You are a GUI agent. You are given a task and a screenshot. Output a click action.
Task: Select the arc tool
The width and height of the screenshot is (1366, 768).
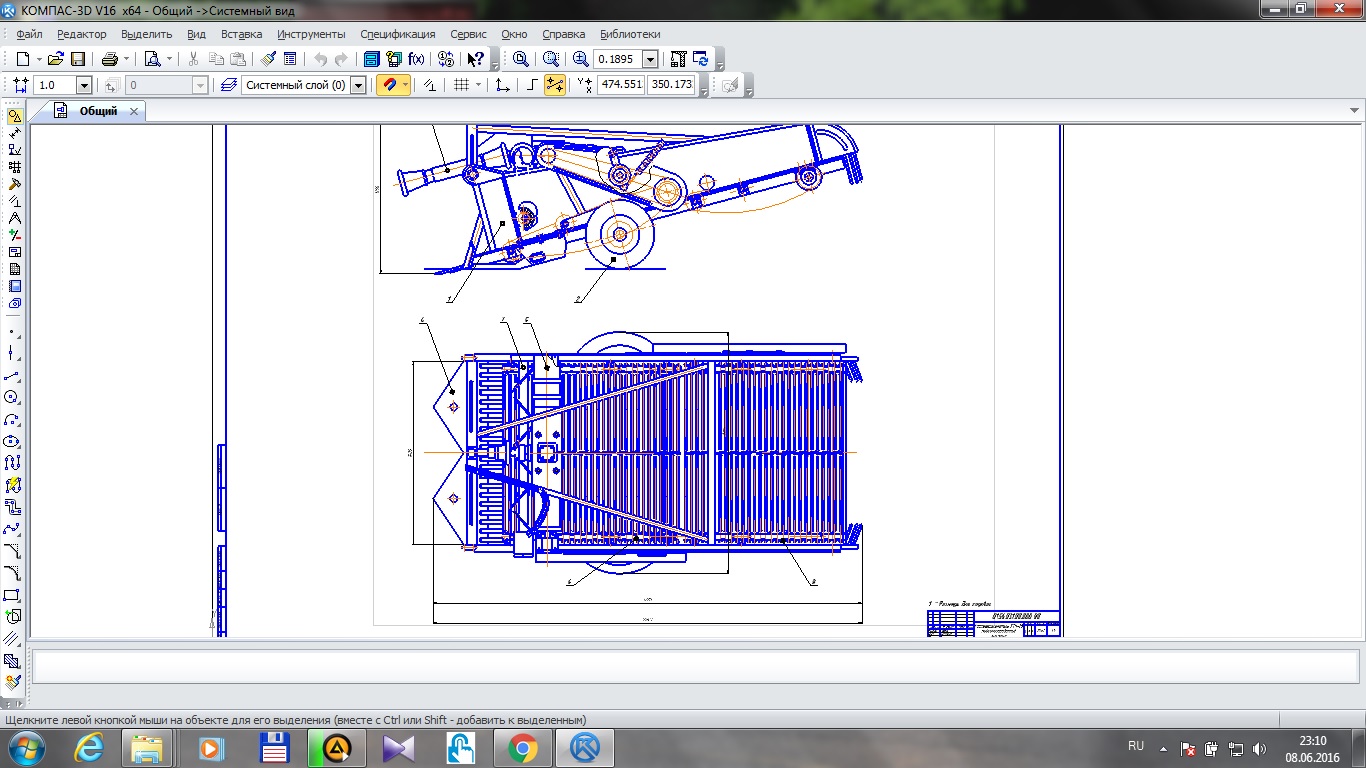click(x=11, y=419)
